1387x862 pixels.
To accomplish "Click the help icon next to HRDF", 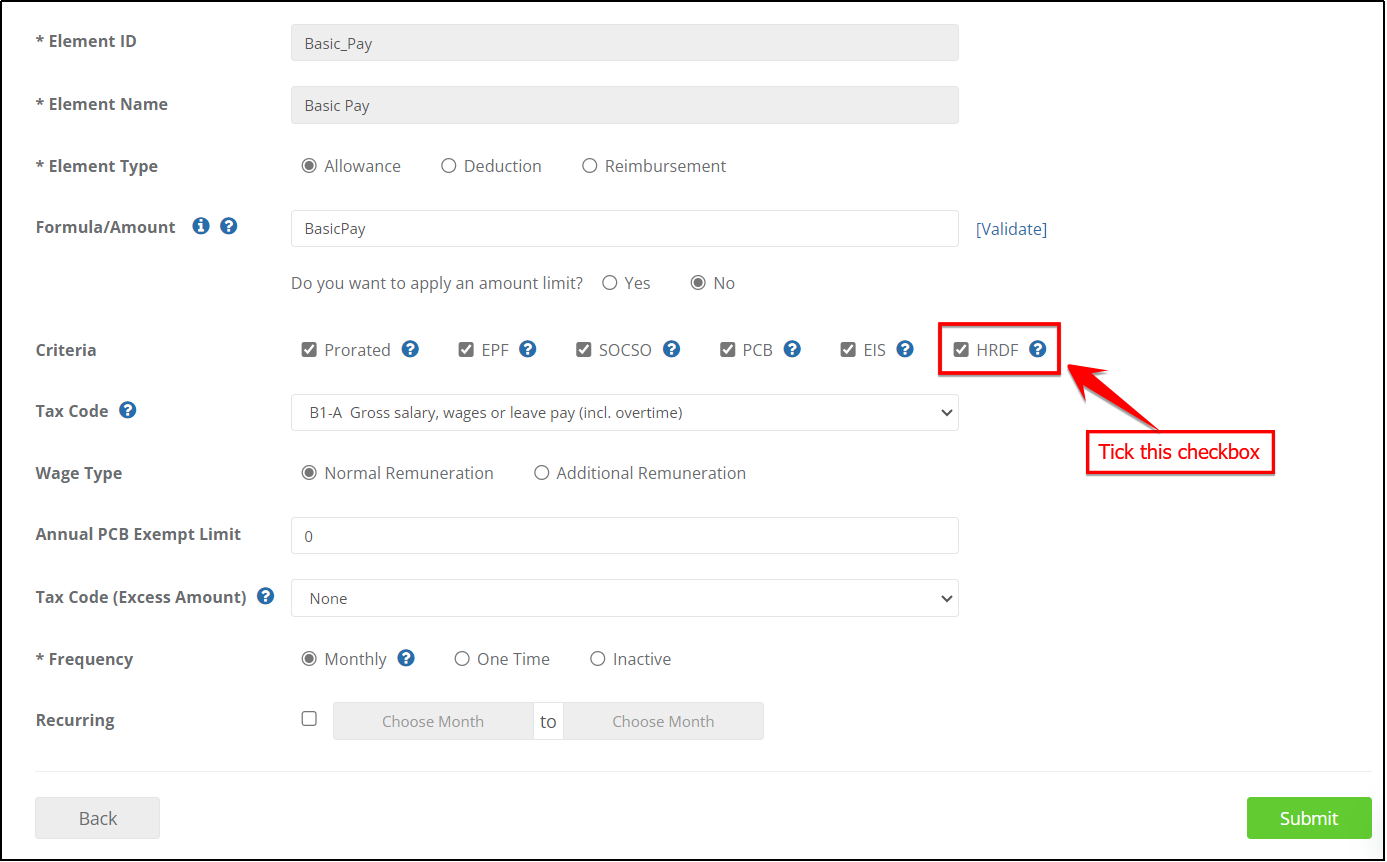I will [1038, 349].
